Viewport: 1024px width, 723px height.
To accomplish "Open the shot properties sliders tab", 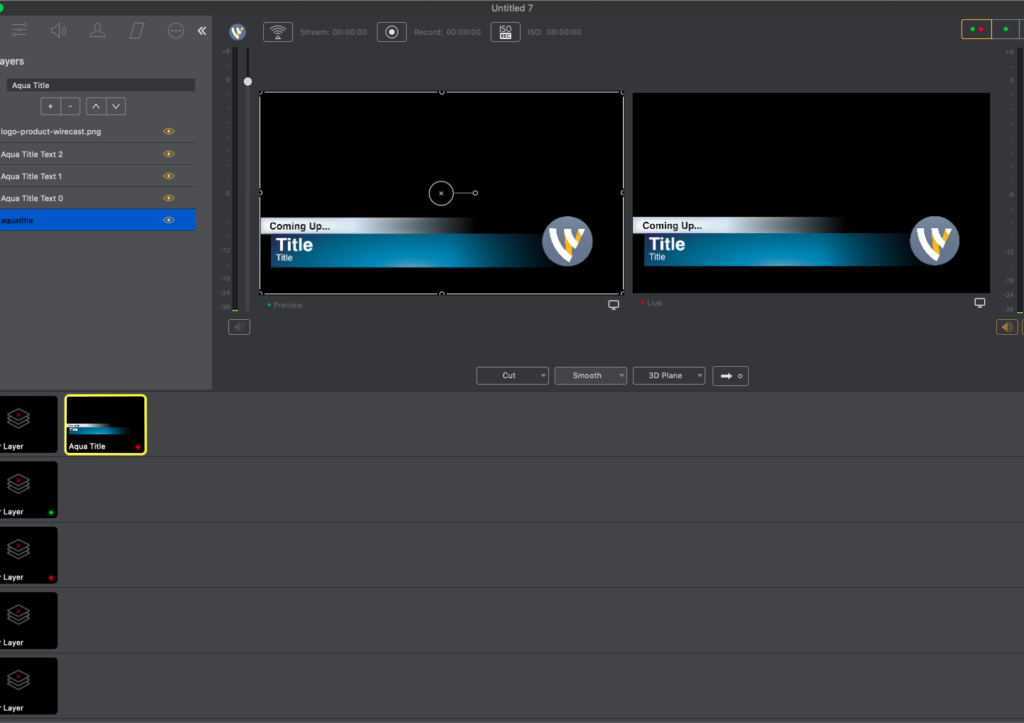I will coord(19,30).
